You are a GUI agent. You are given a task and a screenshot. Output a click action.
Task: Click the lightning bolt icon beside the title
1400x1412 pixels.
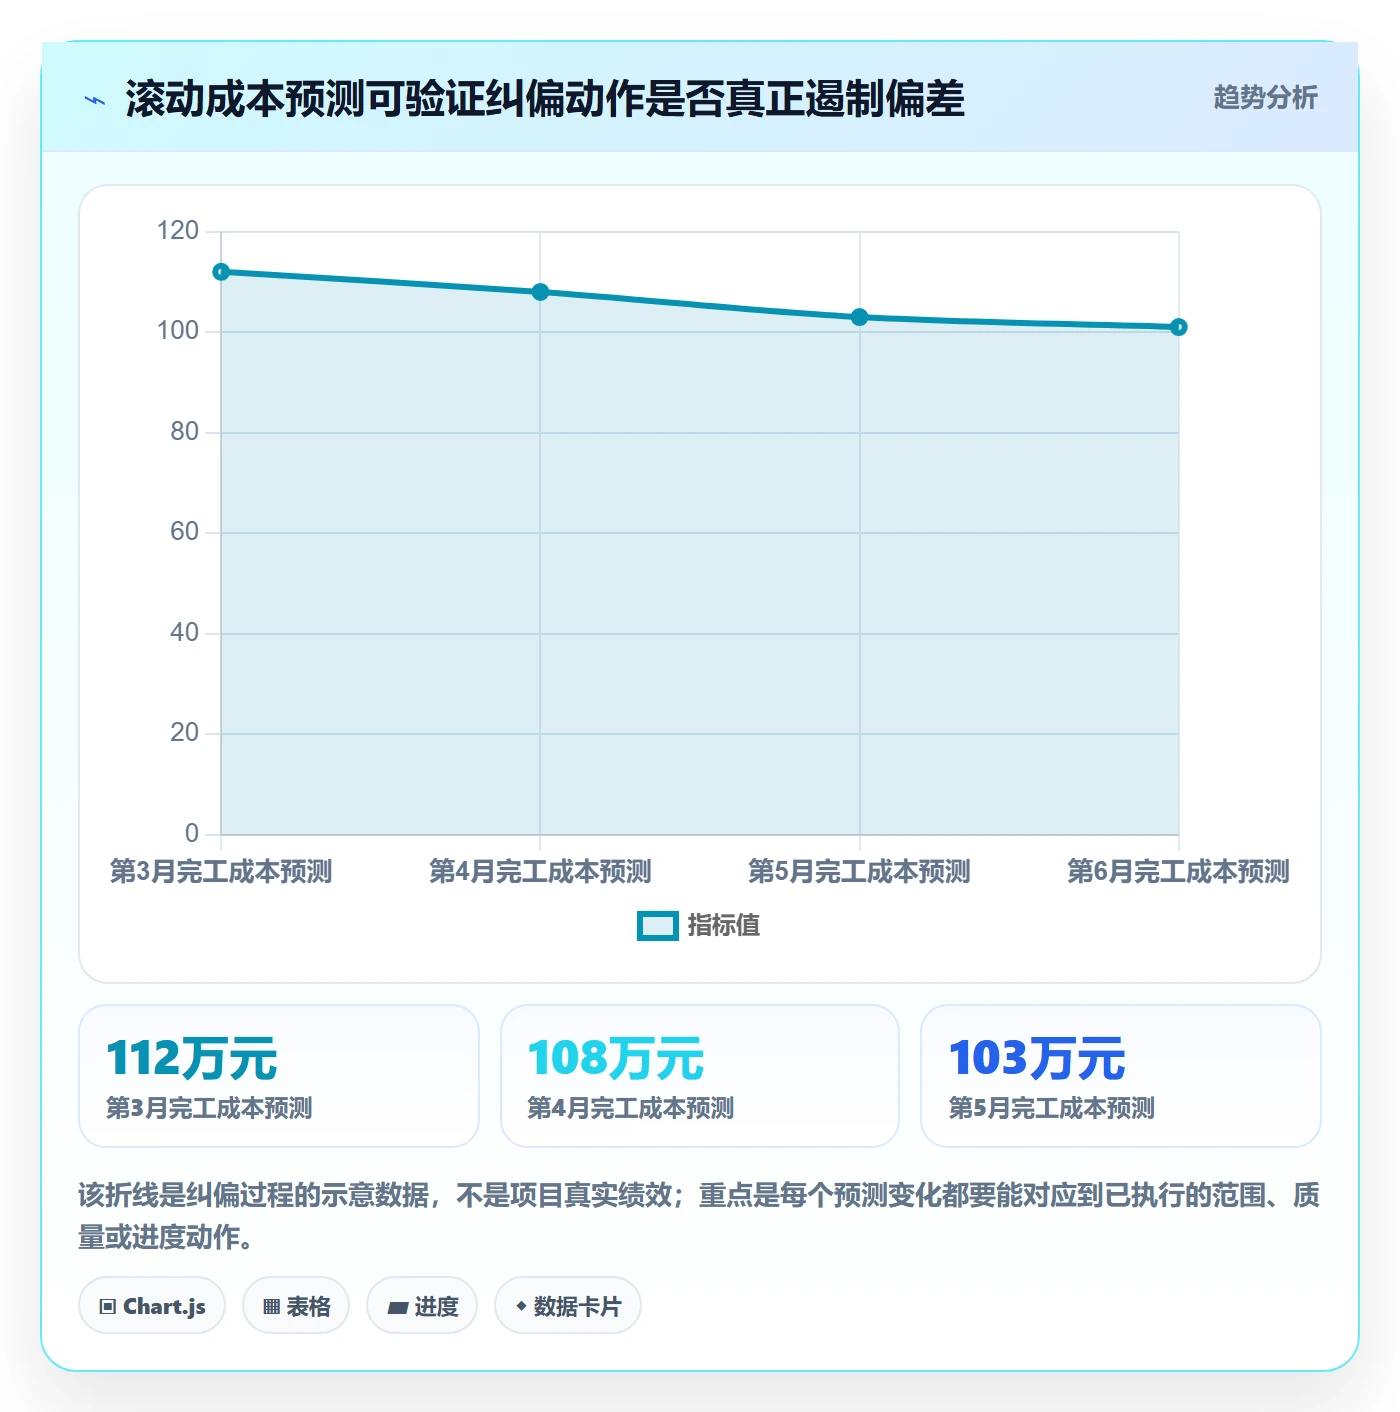click(x=95, y=100)
